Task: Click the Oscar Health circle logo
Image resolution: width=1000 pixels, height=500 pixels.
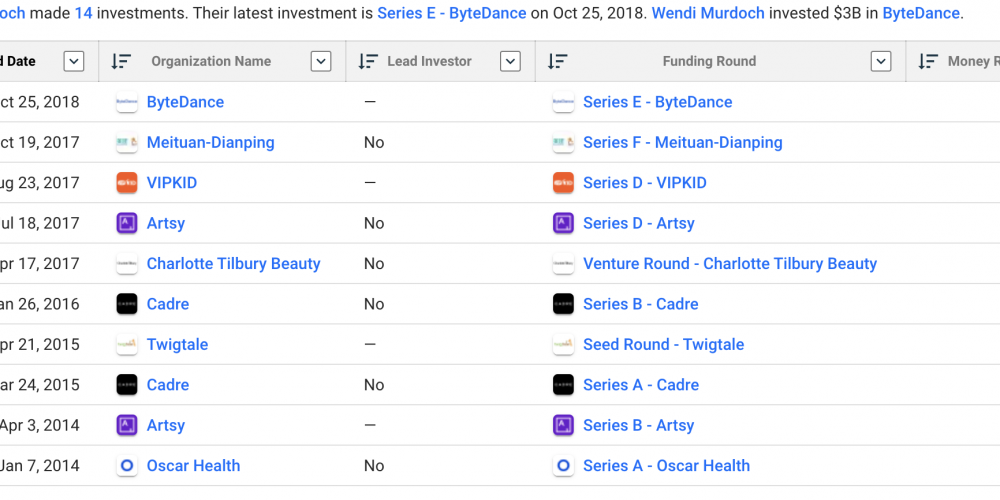Action: (127, 466)
